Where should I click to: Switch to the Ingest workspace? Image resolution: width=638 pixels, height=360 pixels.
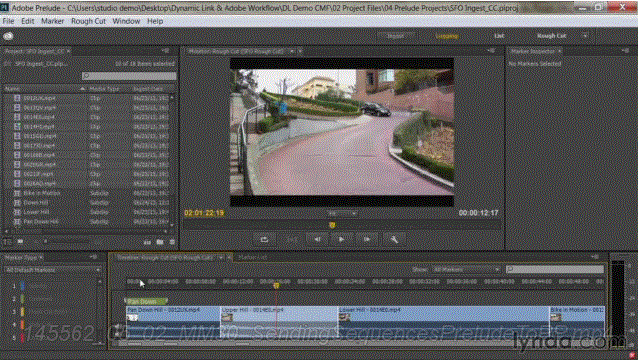coord(395,36)
